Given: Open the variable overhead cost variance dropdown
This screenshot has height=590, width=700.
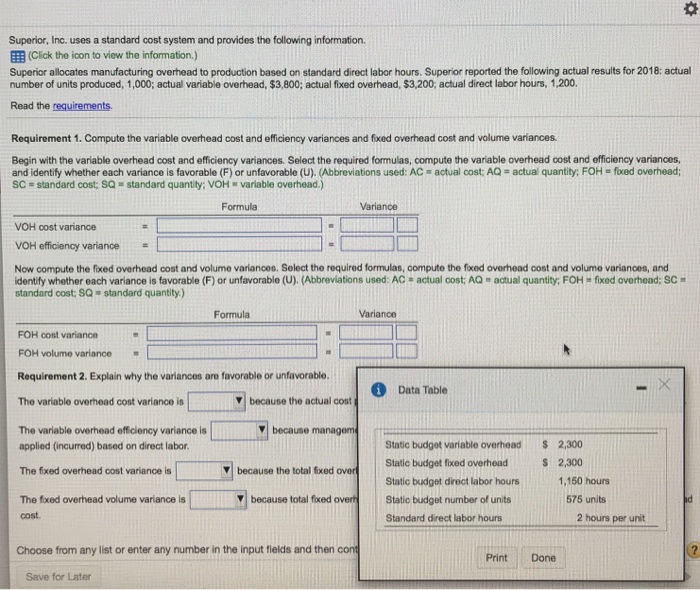Looking at the screenshot, I should pos(217,401).
